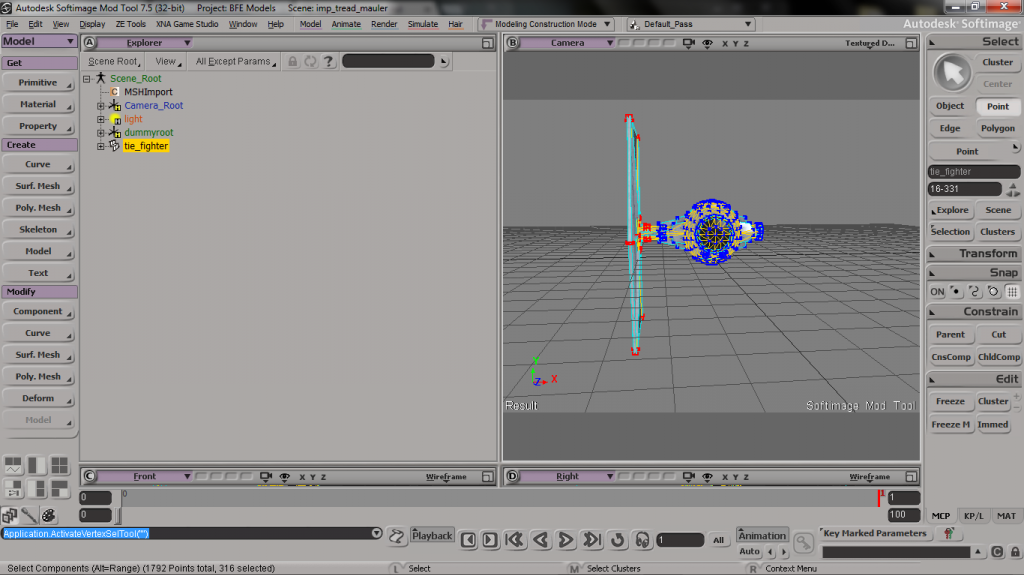Open the ZE Tools menu
1024x575 pixels.
point(130,24)
